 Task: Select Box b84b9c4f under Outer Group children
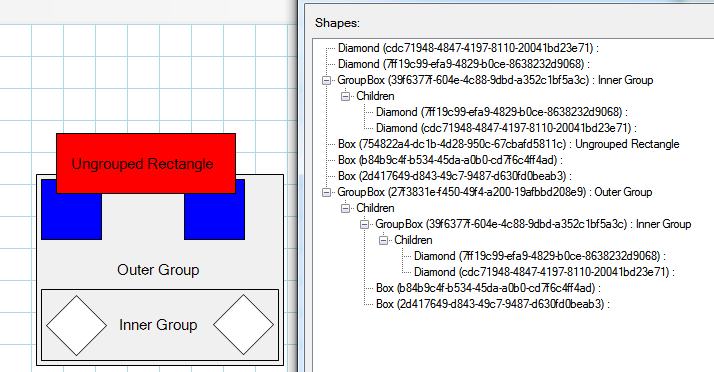[x=489, y=288]
